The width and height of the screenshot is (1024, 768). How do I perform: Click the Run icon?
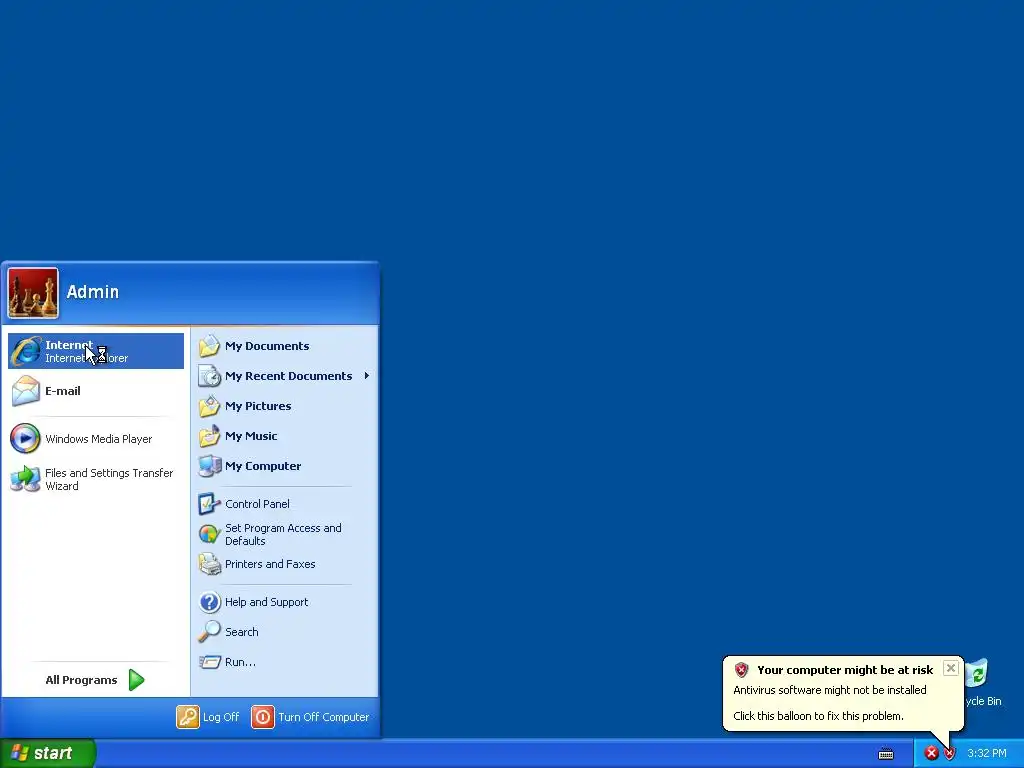pos(210,662)
